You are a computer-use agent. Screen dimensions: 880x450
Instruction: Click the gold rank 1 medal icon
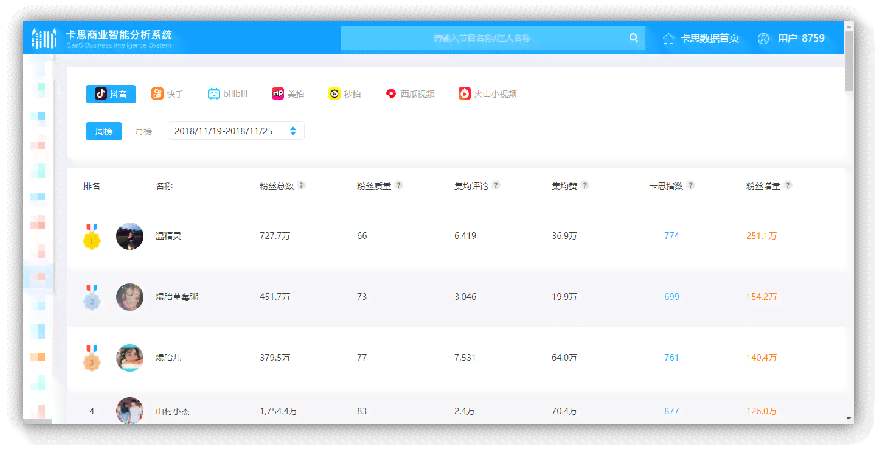(x=91, y=236)
